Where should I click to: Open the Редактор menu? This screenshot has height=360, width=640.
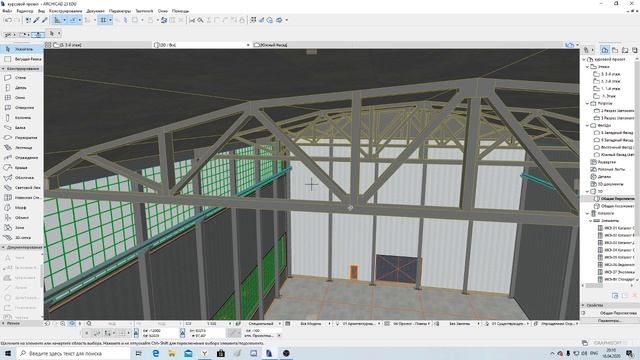coord(24,11)
